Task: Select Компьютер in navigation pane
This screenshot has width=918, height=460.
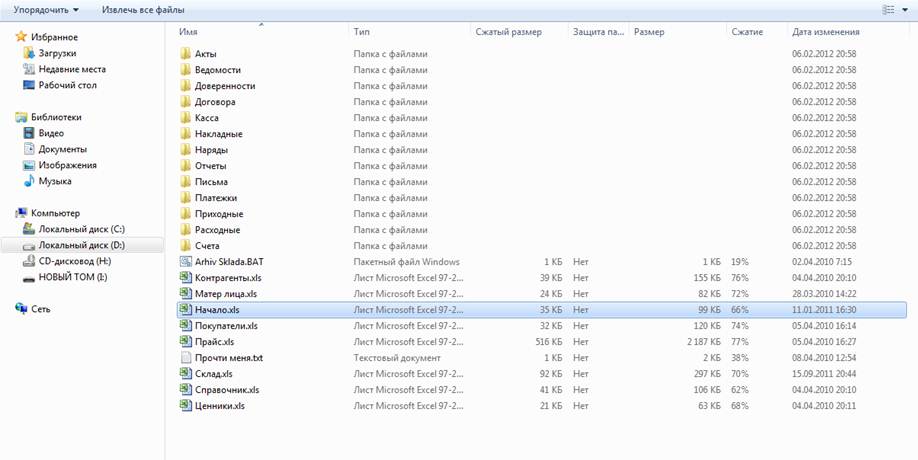Action: (x=55, y=213)
